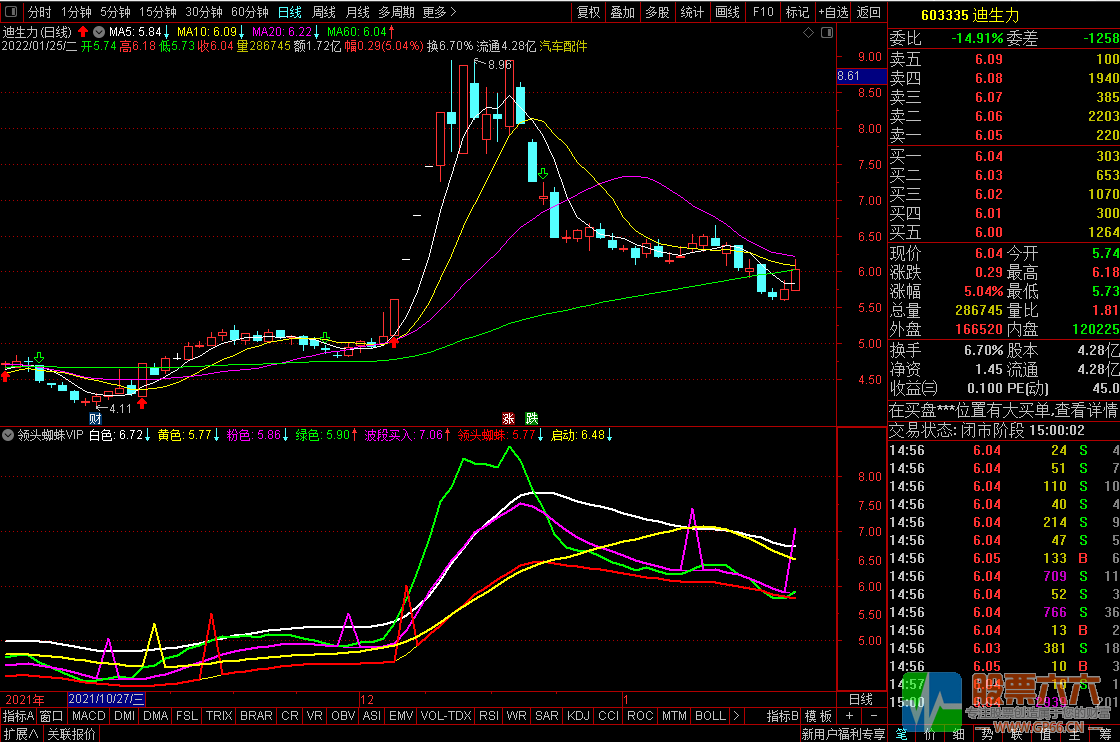Viewport: 1120px width, 742px height.
Task: Select the VR indicator tab
Action: click(314, 716)
